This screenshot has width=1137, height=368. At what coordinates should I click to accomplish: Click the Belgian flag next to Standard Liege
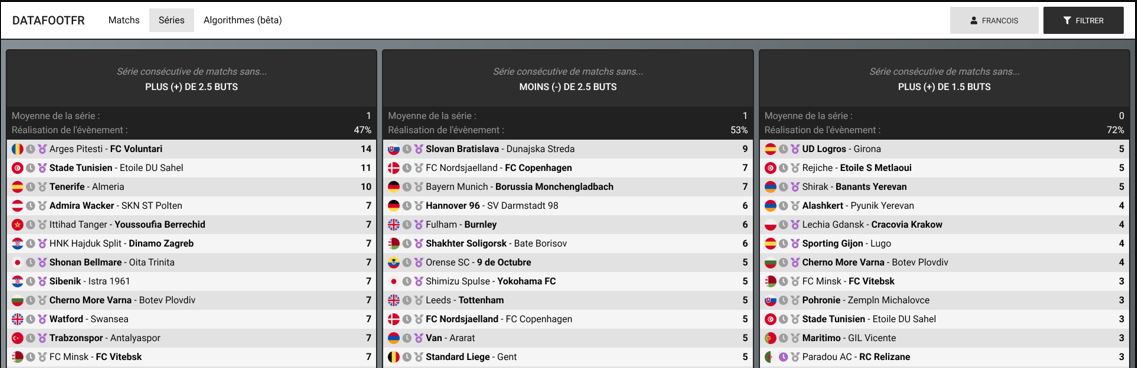394,357
